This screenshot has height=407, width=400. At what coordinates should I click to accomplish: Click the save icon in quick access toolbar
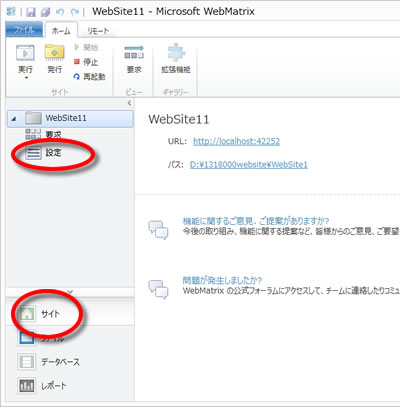[x=31, y=12]
